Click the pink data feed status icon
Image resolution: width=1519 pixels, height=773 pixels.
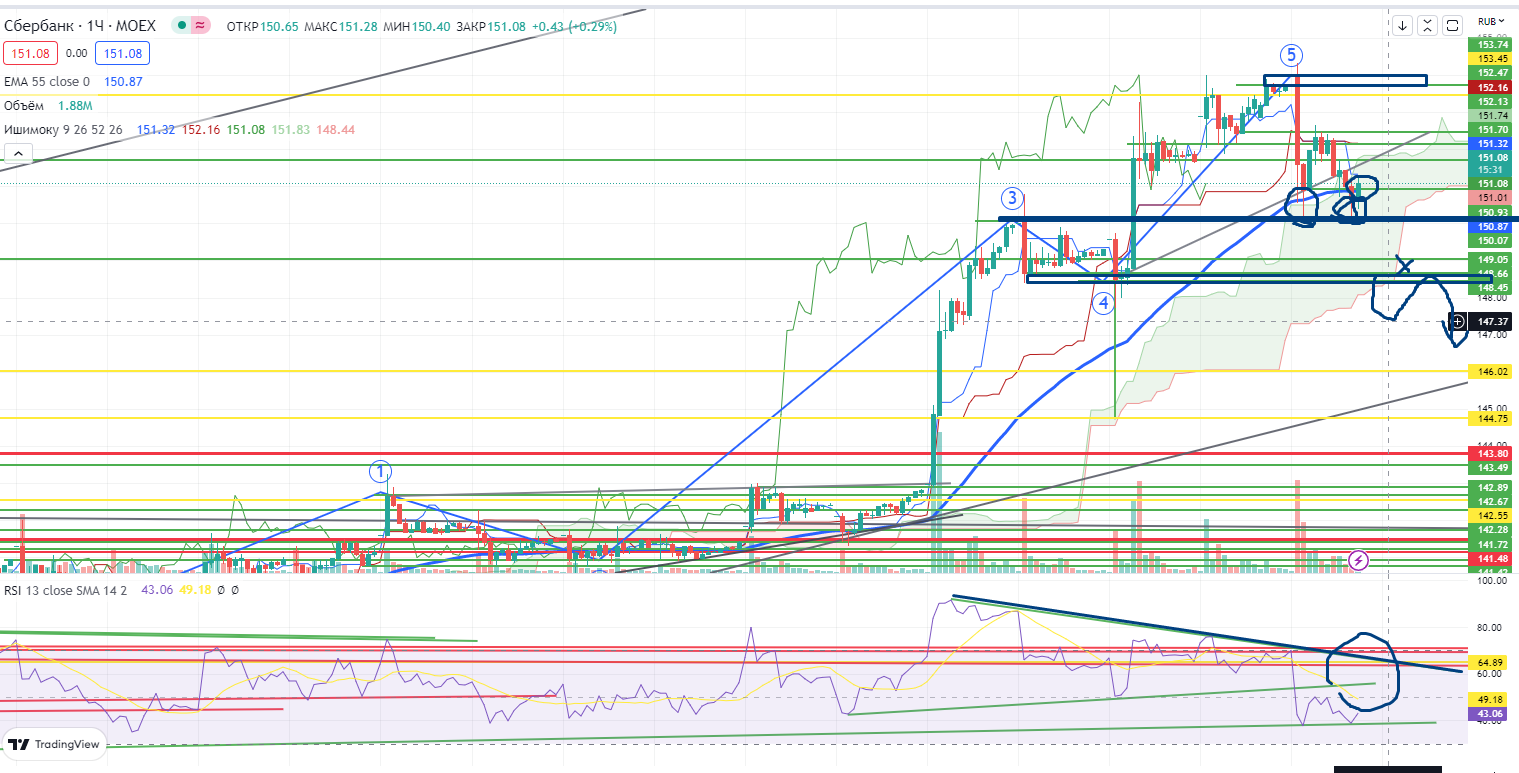200,27
